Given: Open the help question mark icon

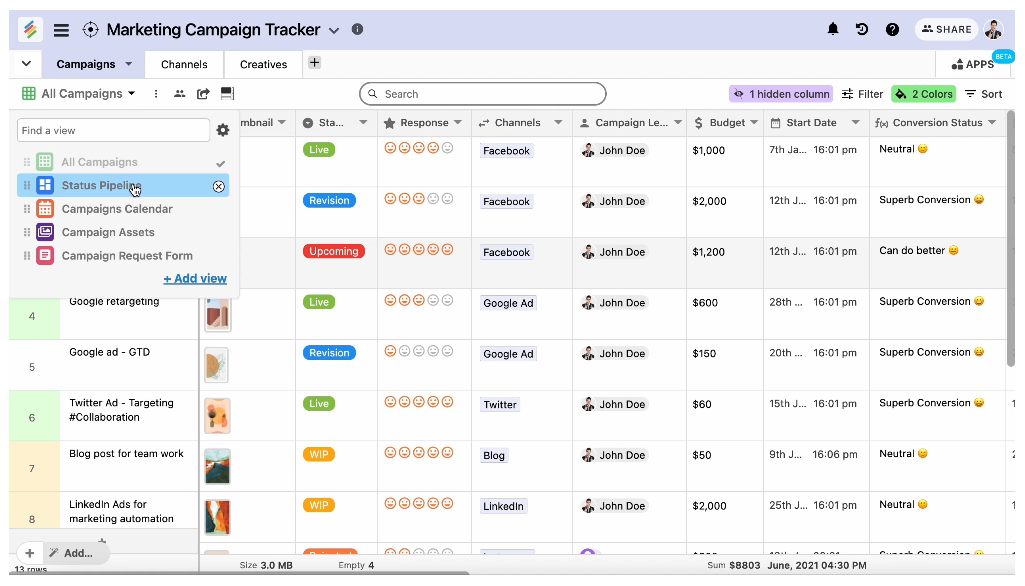Looking at the screenshot, I should tap(892, 29).
